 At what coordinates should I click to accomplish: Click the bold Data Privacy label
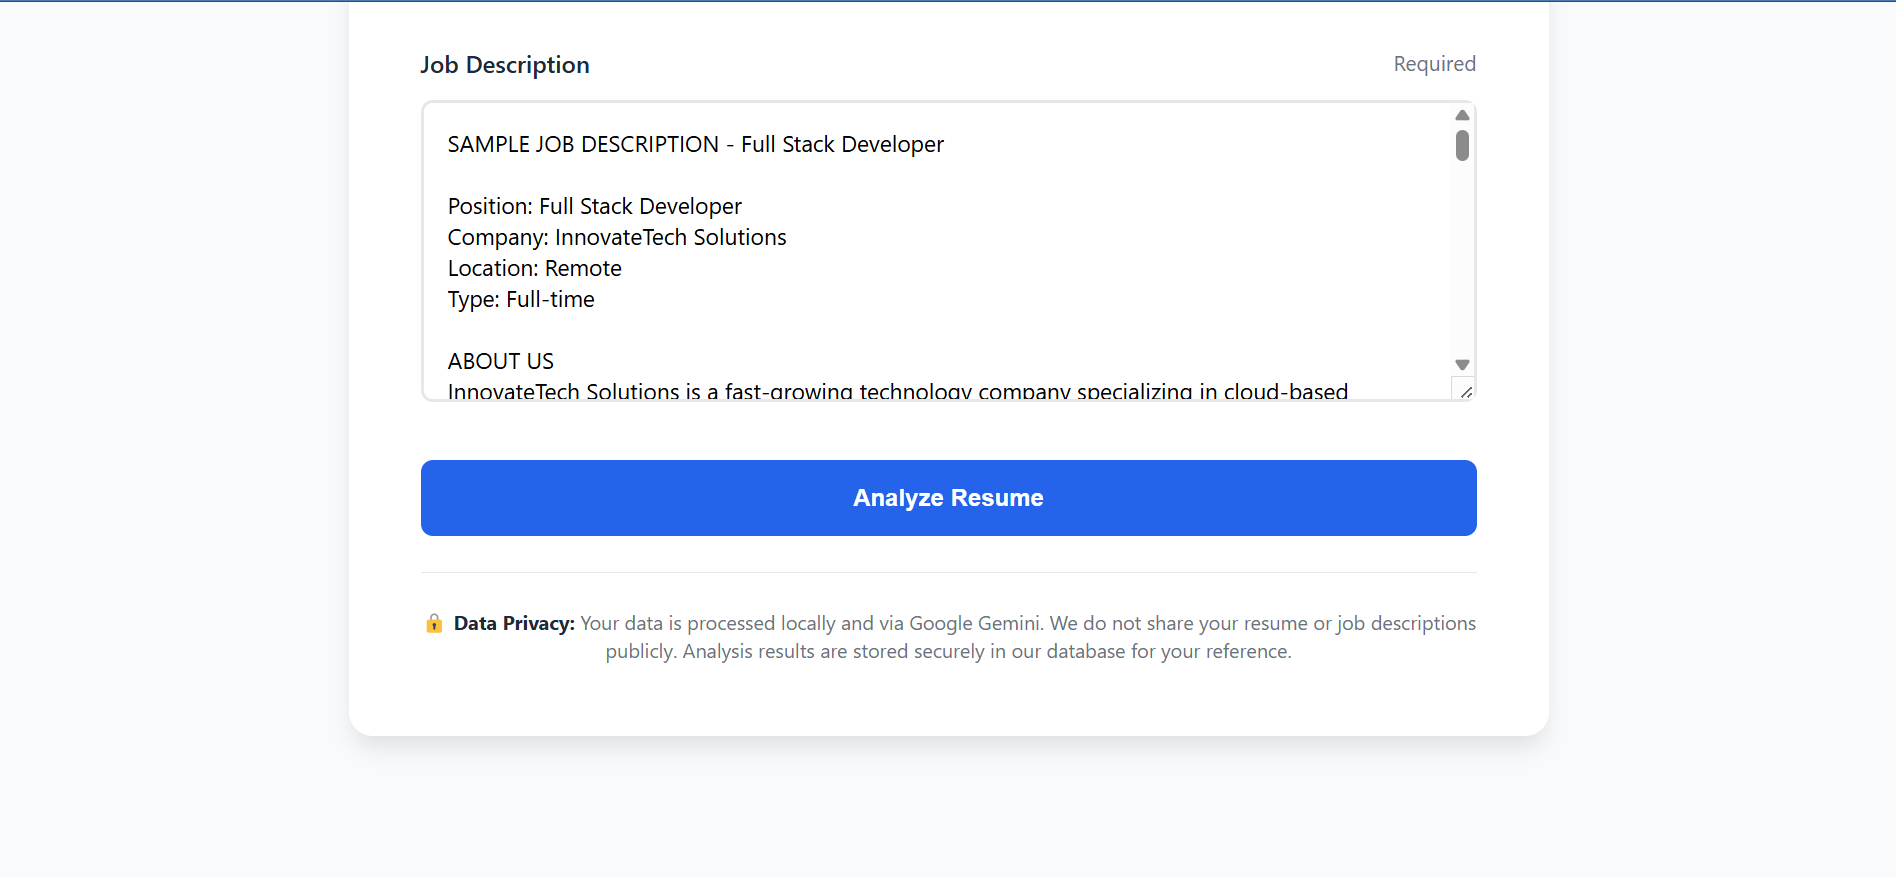514,624
